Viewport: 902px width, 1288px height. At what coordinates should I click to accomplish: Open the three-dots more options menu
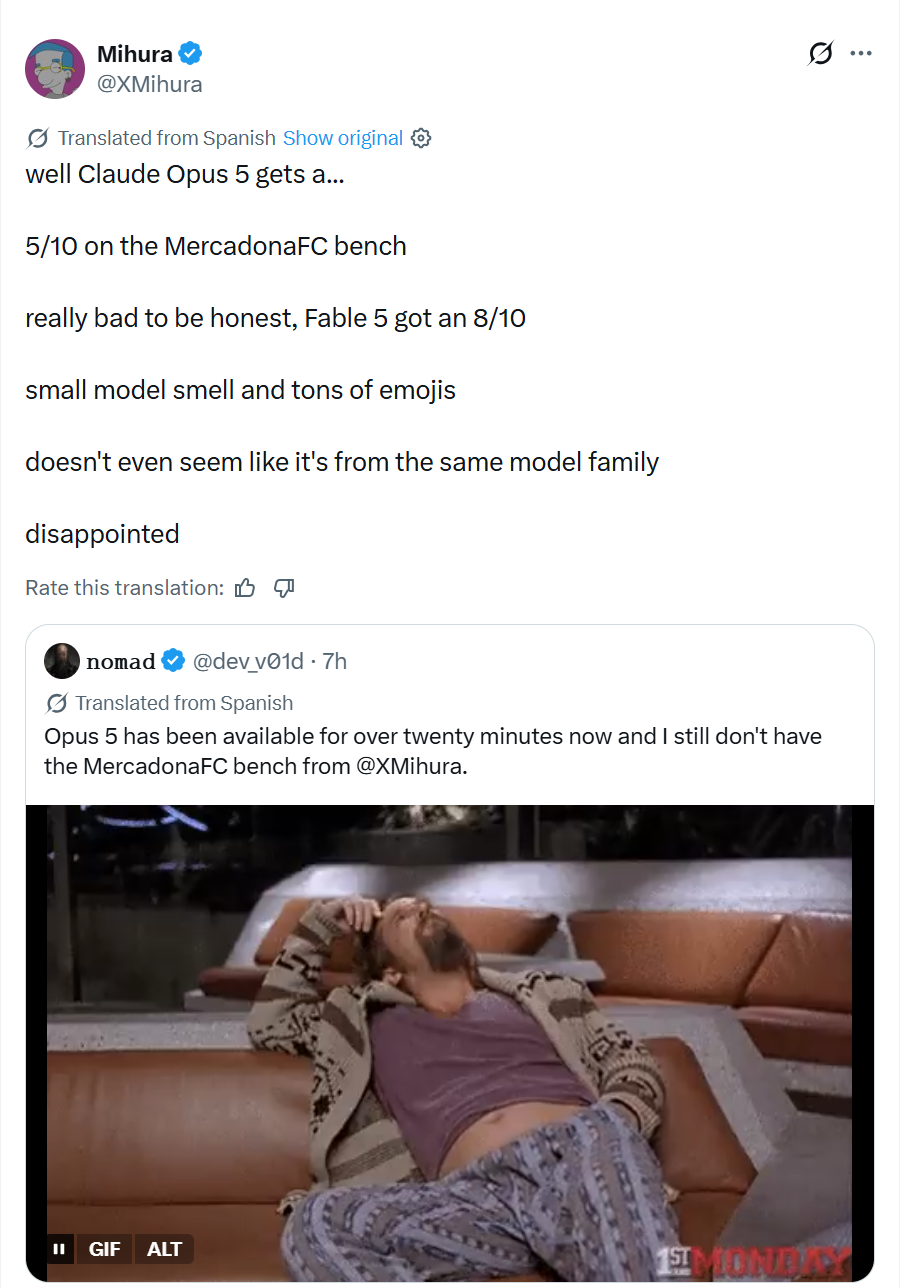click(861, 54)
